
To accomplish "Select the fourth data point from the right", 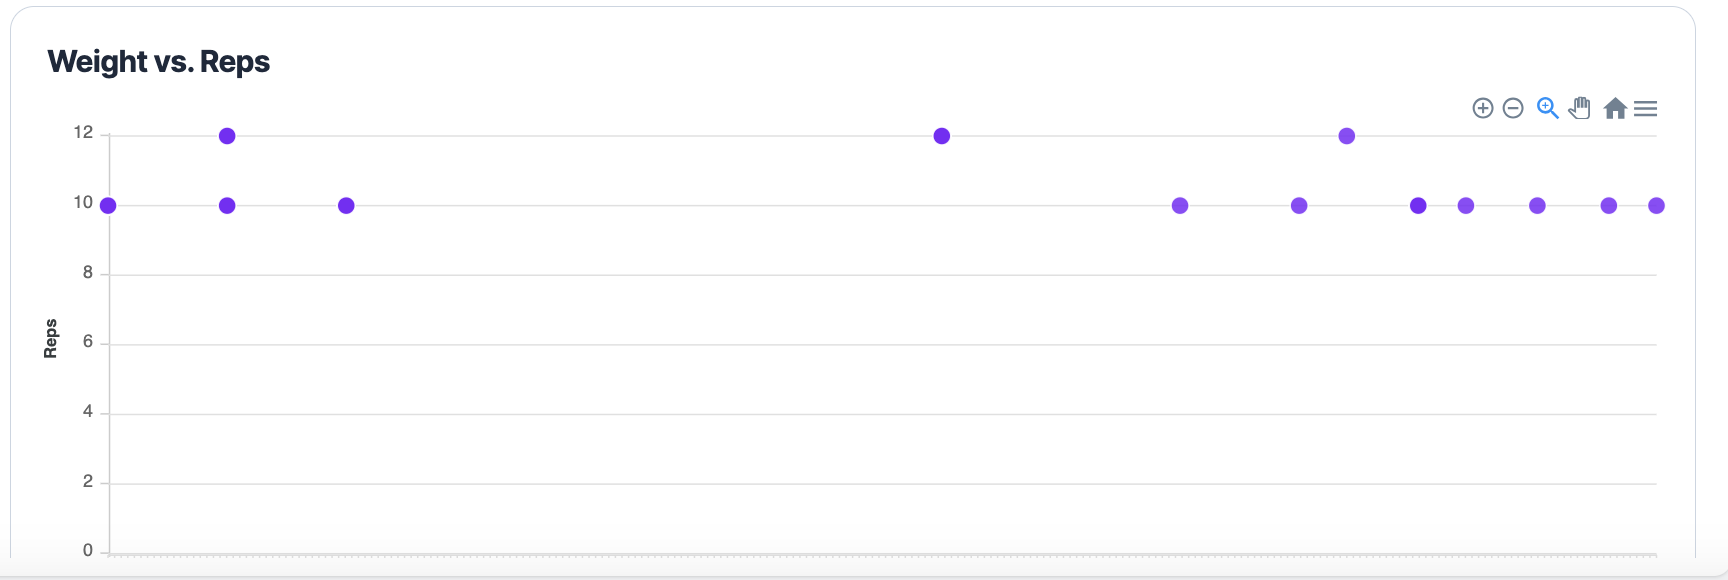I will coord(1466,206).
